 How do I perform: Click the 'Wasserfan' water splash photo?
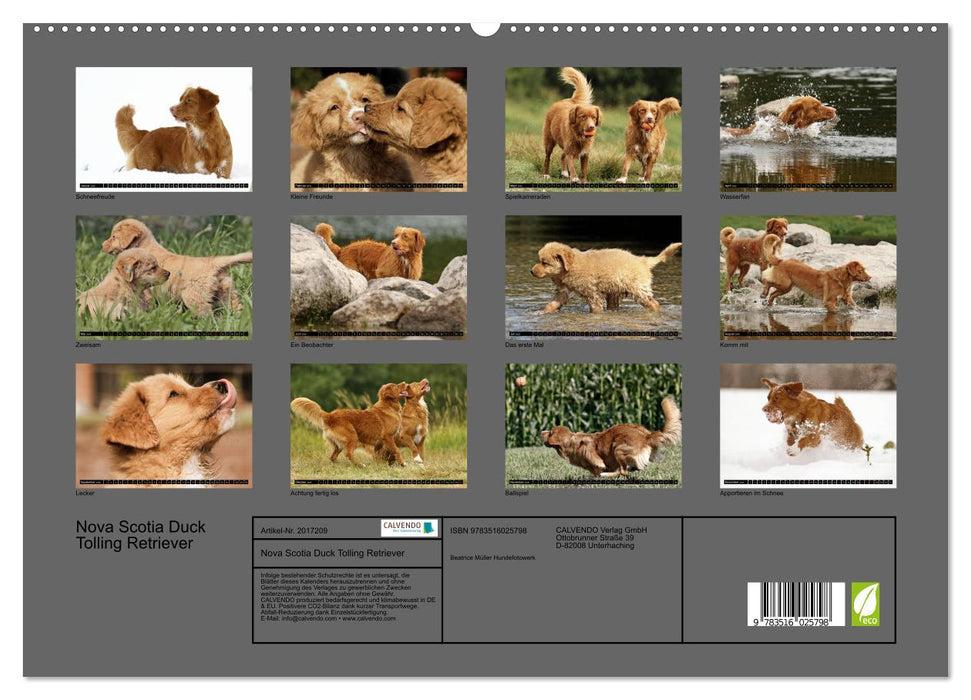coord(810,128)
